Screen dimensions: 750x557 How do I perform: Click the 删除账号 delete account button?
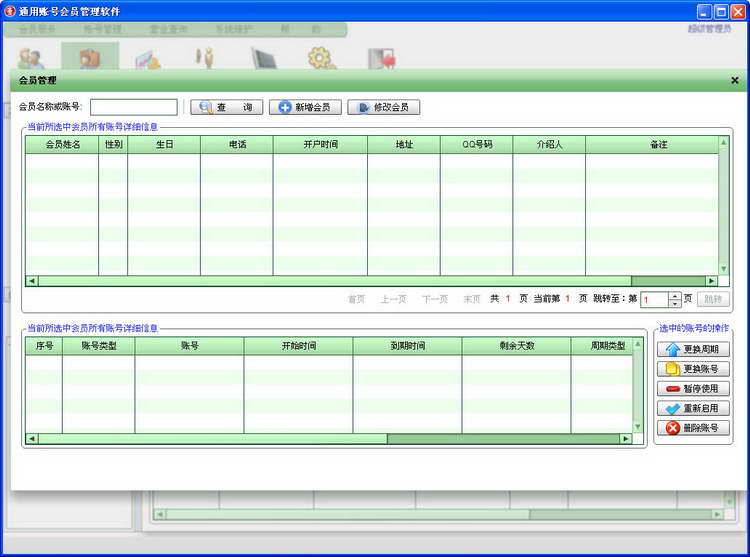[693, 427]
